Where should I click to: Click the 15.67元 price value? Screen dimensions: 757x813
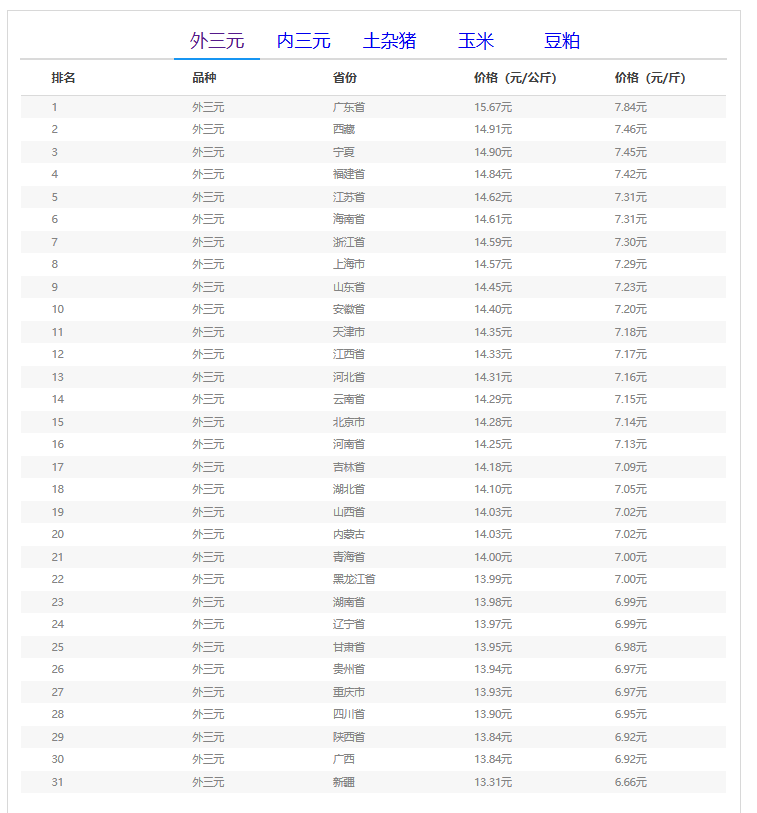pyautogui.click(x=493, y=107)
